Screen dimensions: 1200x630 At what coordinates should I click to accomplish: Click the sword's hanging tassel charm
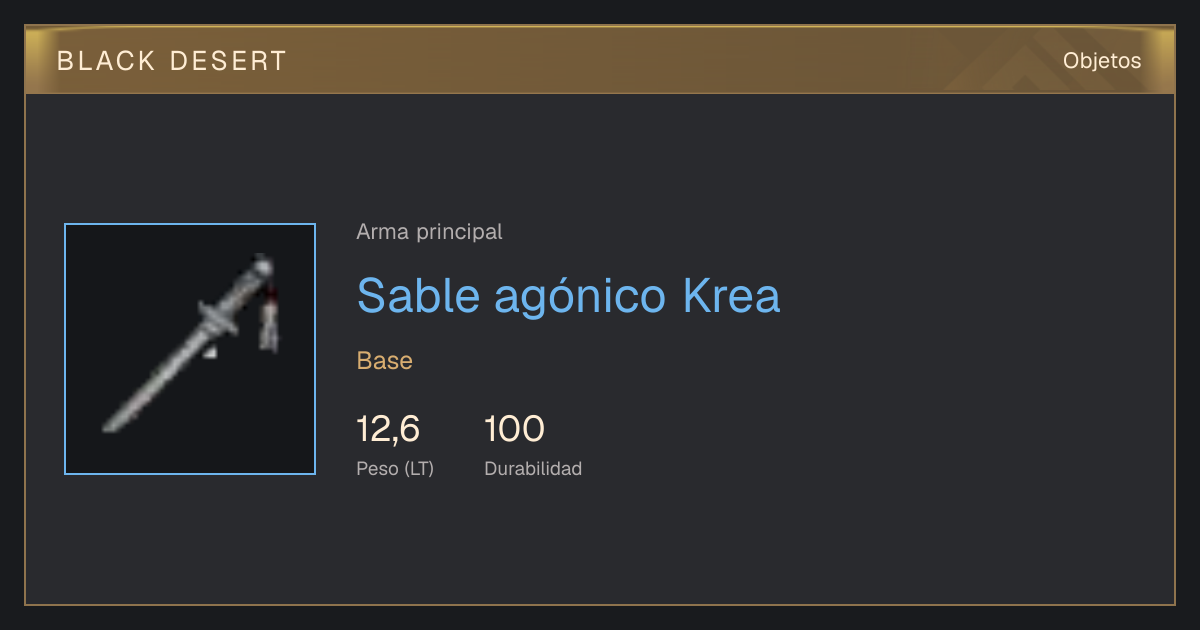pyautogui.click(x=270, y=320)
